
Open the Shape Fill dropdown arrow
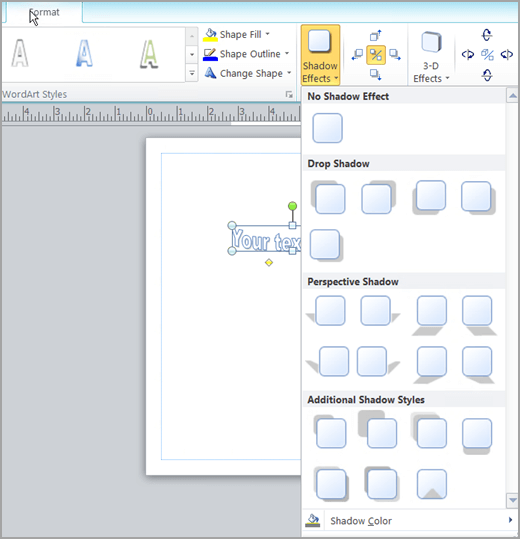click(267, 34)
